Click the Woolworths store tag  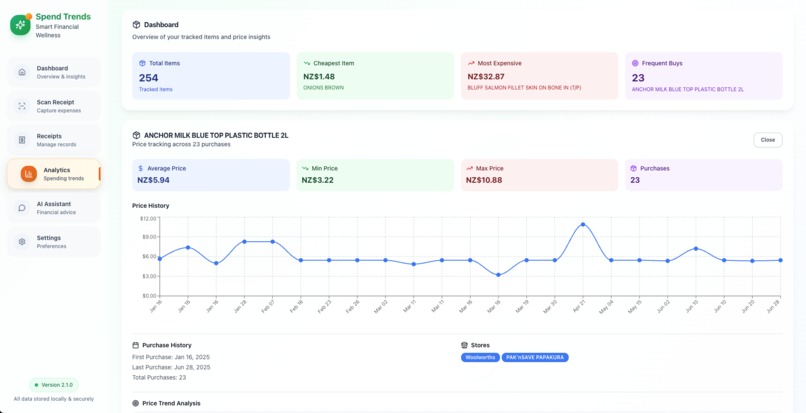(480, 357)
